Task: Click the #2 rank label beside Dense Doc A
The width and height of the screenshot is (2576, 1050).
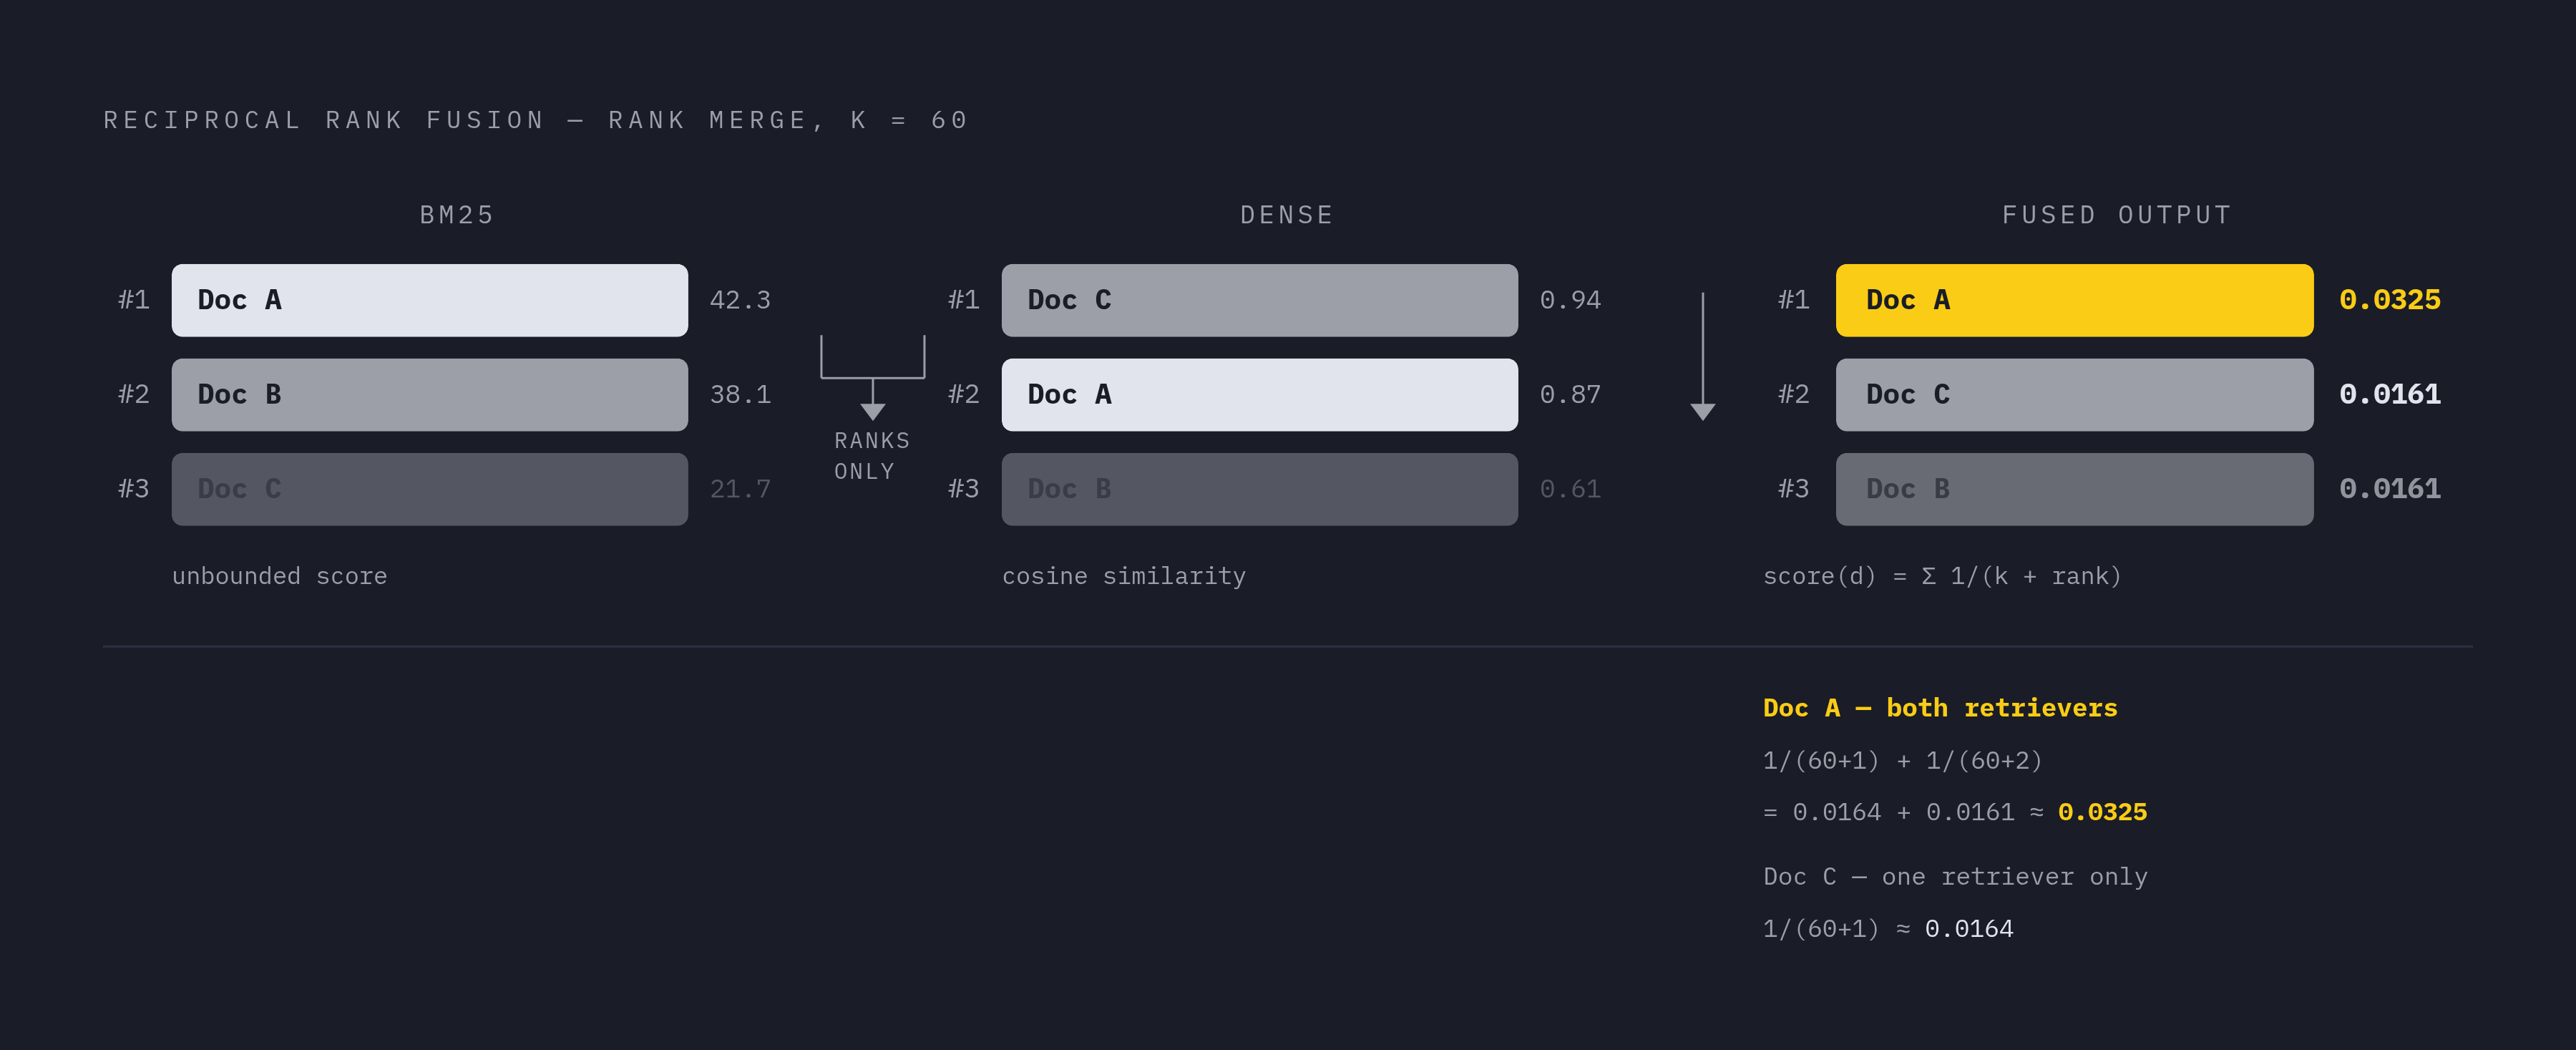Action: point(963,395)
